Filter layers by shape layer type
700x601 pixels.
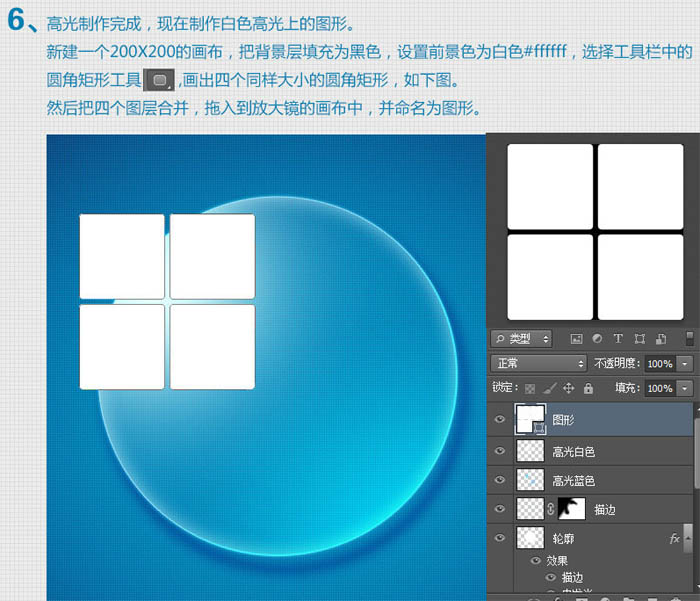(x=639, y=339)
